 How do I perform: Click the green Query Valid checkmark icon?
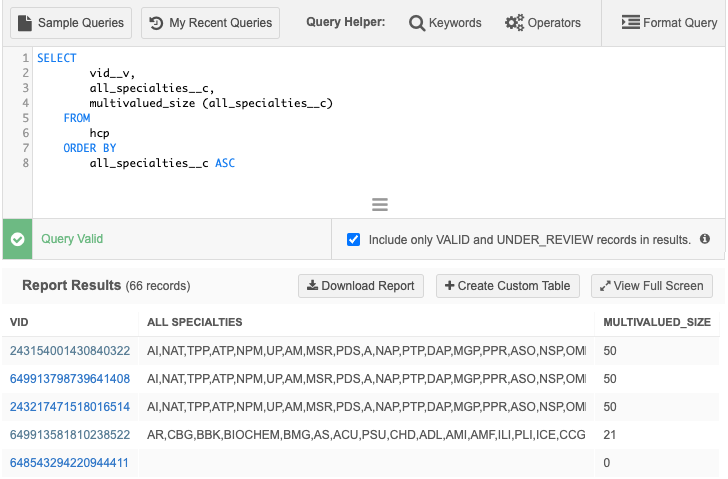click(x=17, y=240)
